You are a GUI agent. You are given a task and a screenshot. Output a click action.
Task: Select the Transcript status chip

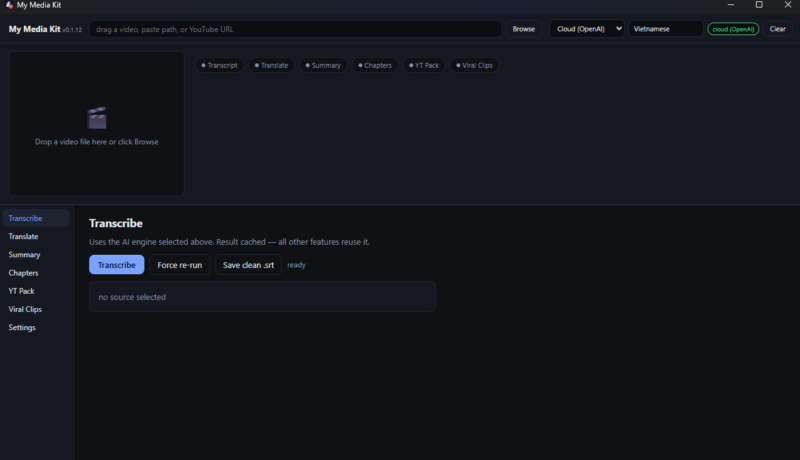(219, 65)
